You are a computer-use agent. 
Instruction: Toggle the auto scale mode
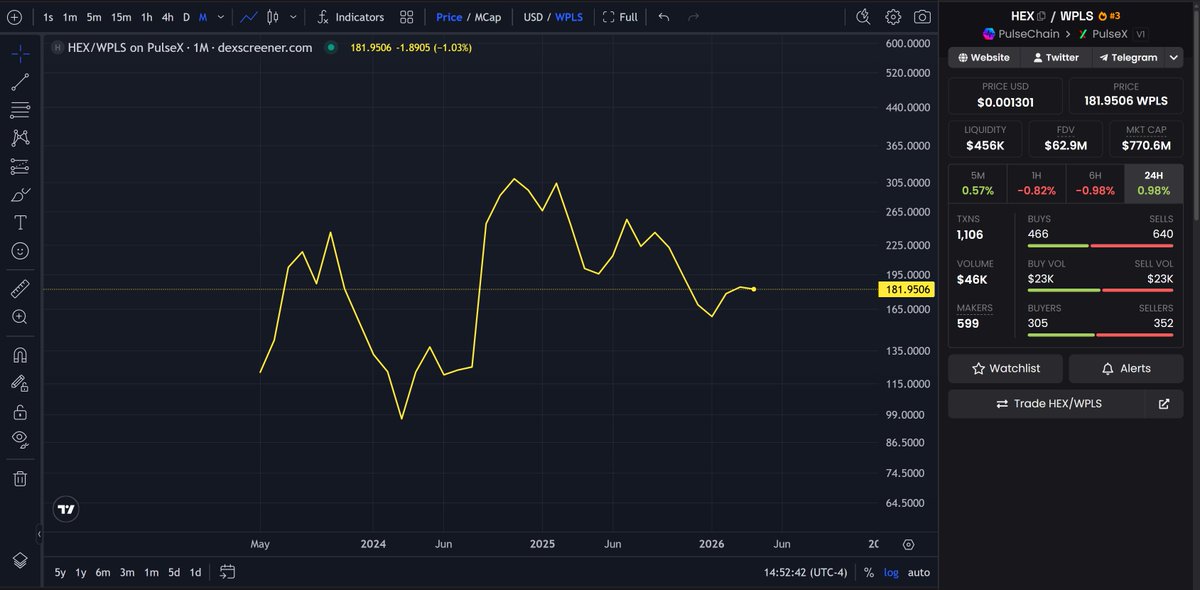(919, 572)
